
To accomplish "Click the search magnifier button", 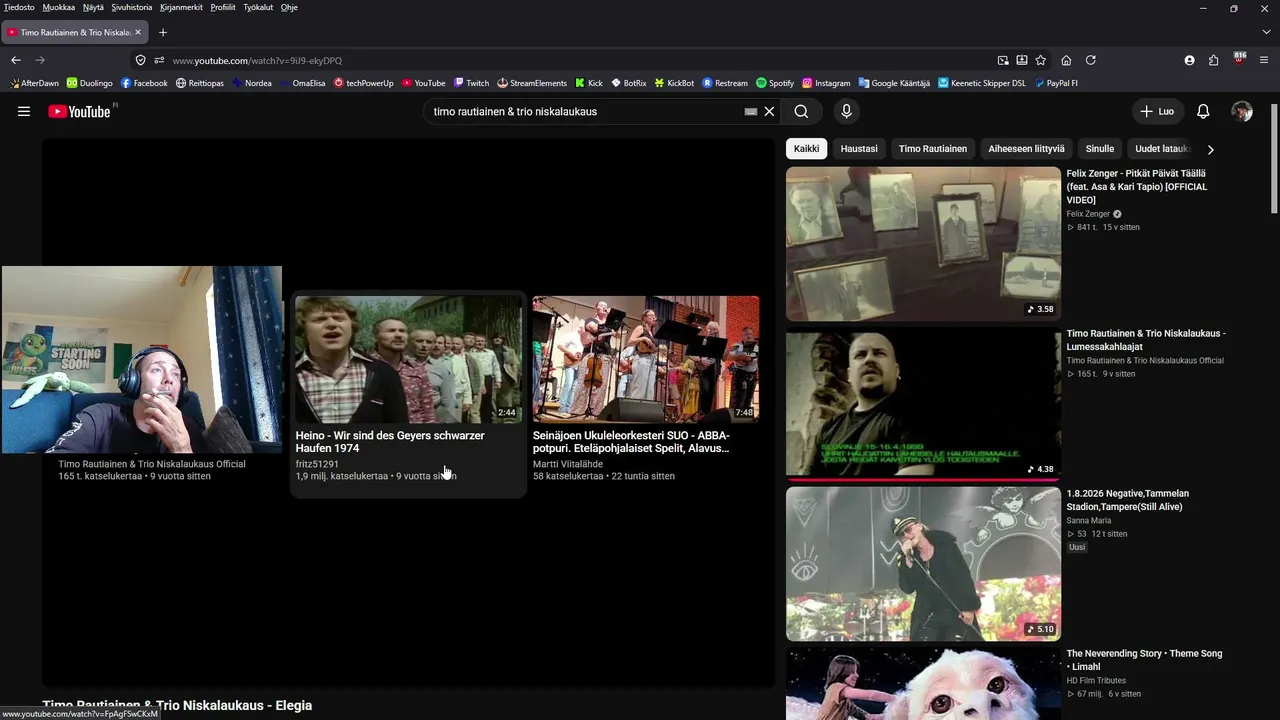I will tap(801, 111).
